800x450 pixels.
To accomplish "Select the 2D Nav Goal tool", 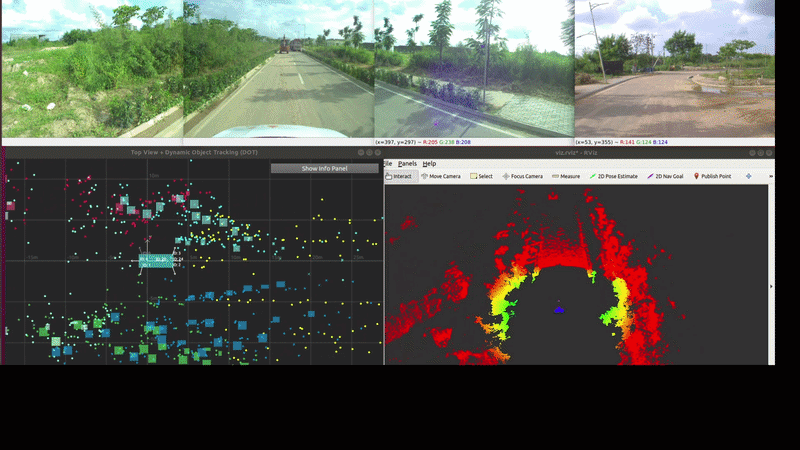I will [x=665, y=176].
